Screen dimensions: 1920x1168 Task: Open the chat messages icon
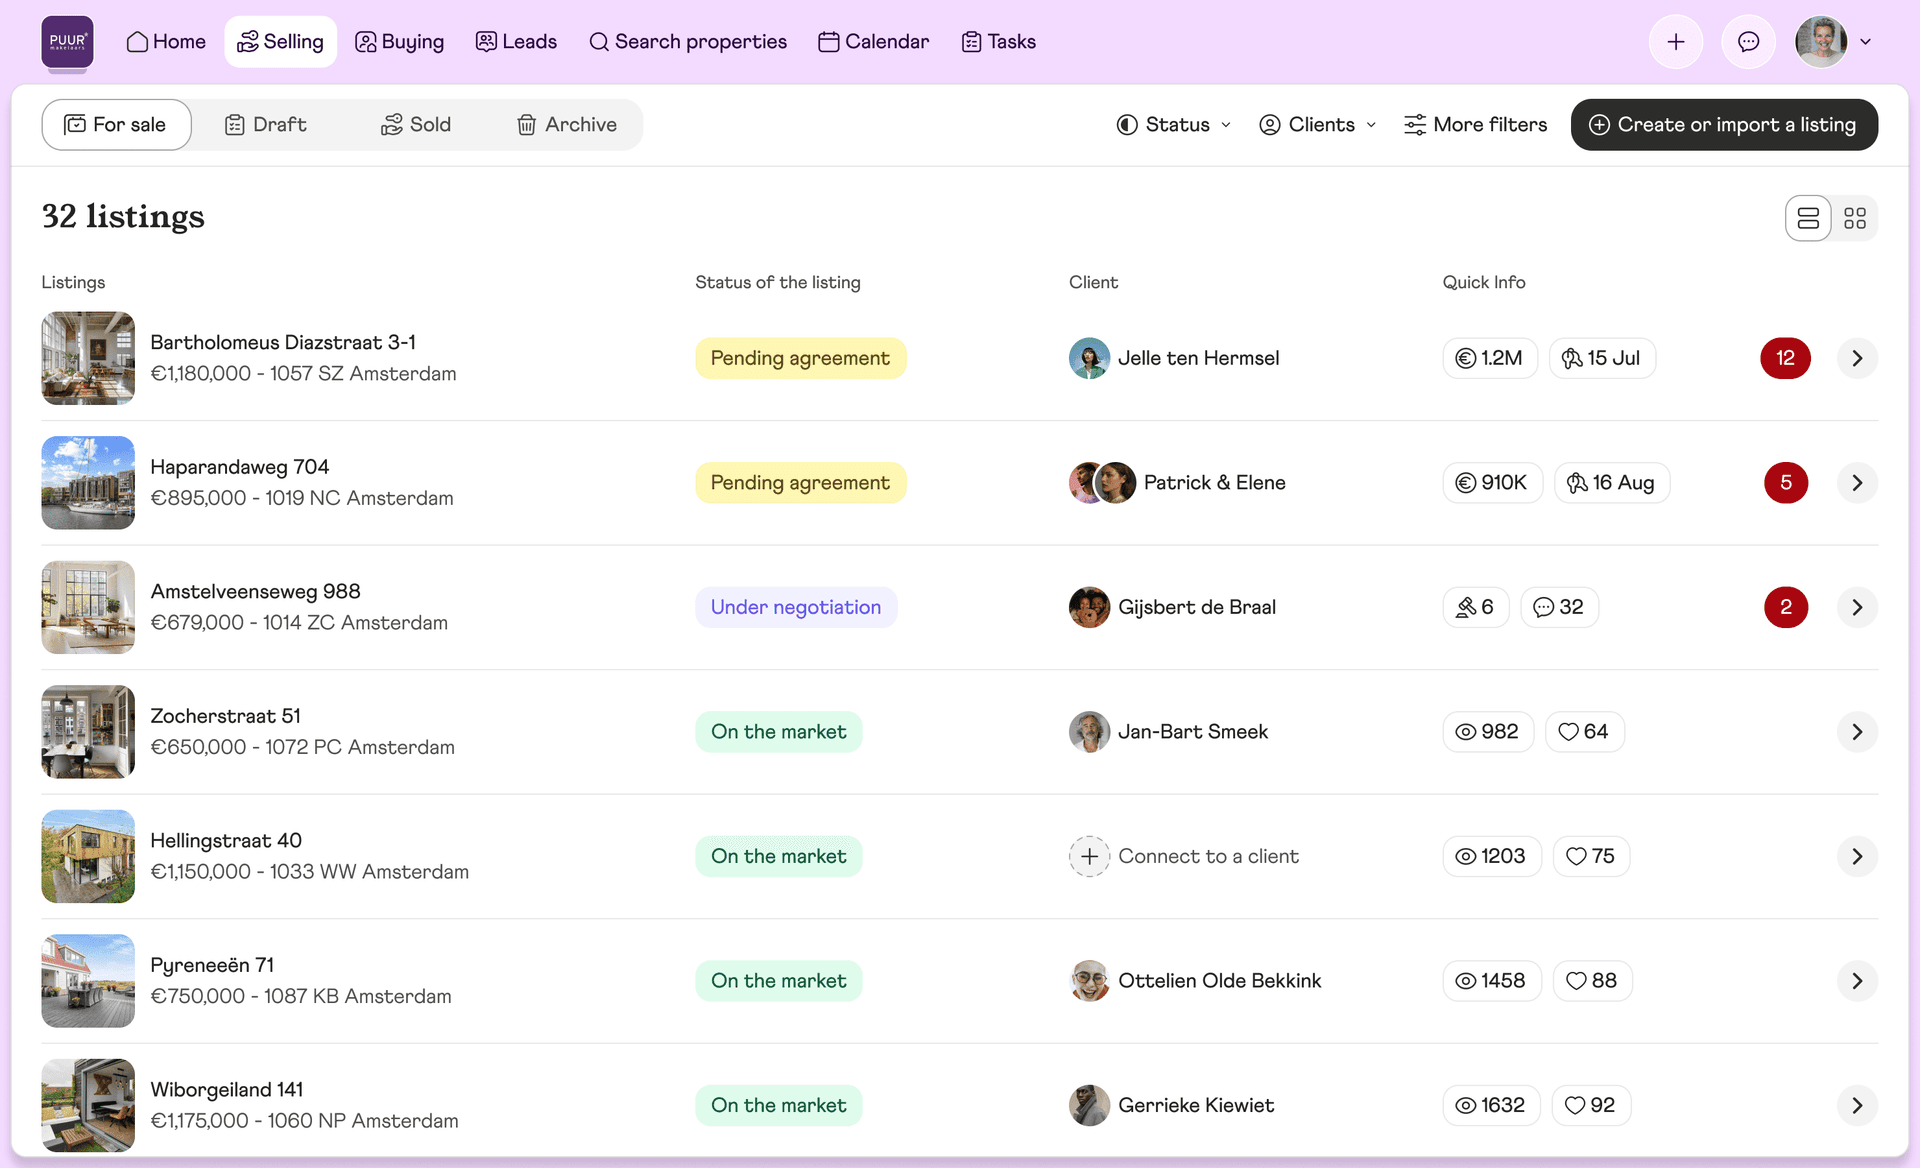pyautogui.click(x=1748, y=41)
